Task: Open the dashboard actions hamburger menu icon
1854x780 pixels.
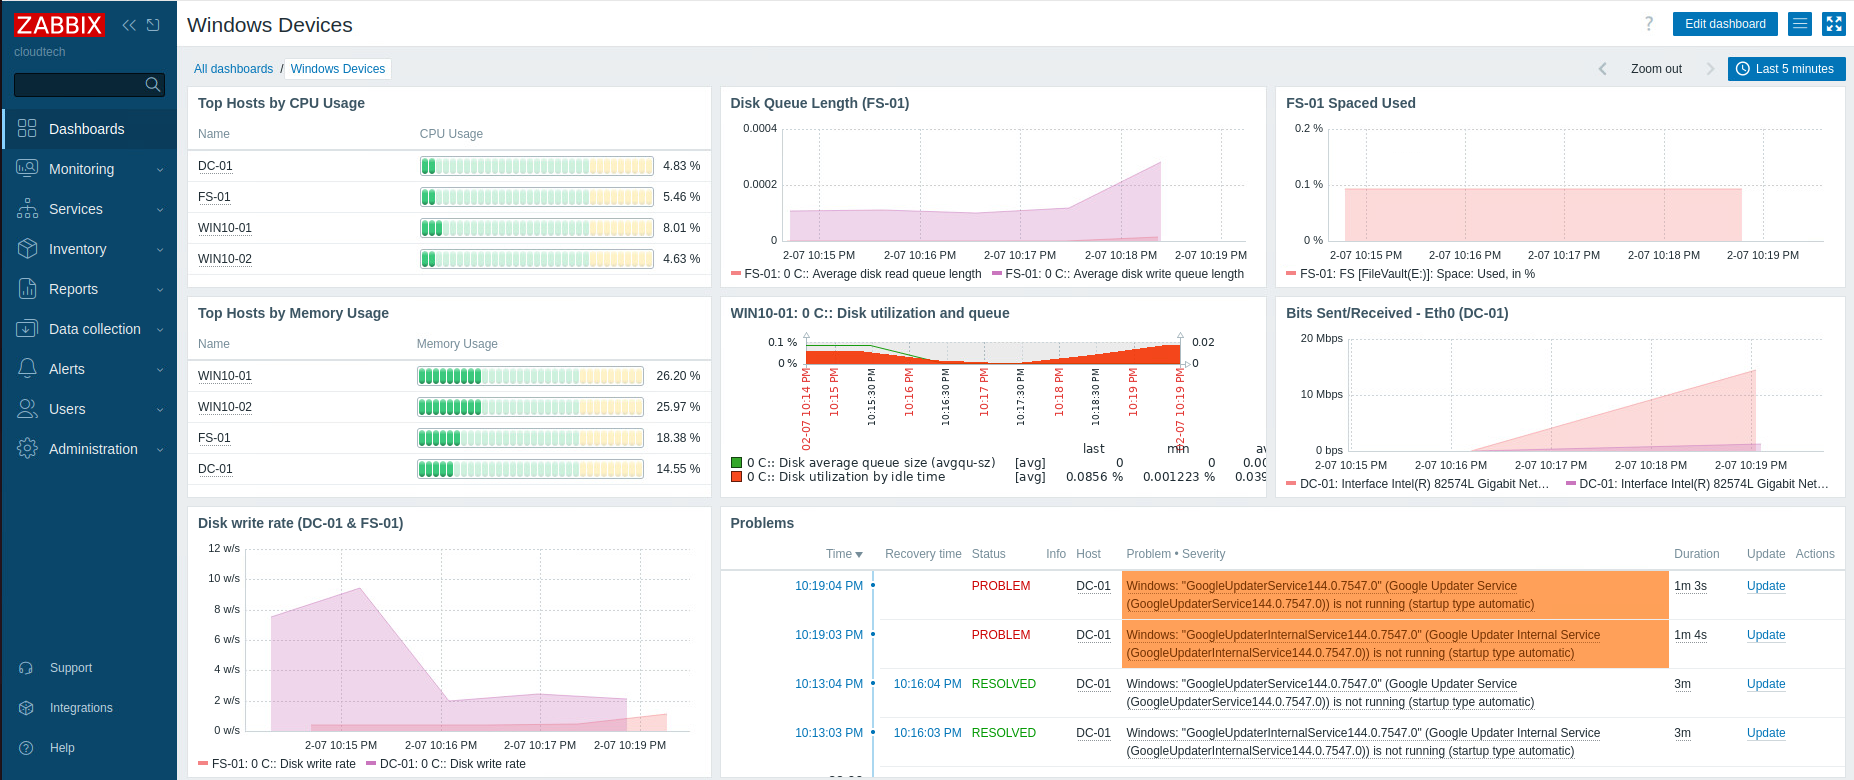Action: [x=1800, y=24]
